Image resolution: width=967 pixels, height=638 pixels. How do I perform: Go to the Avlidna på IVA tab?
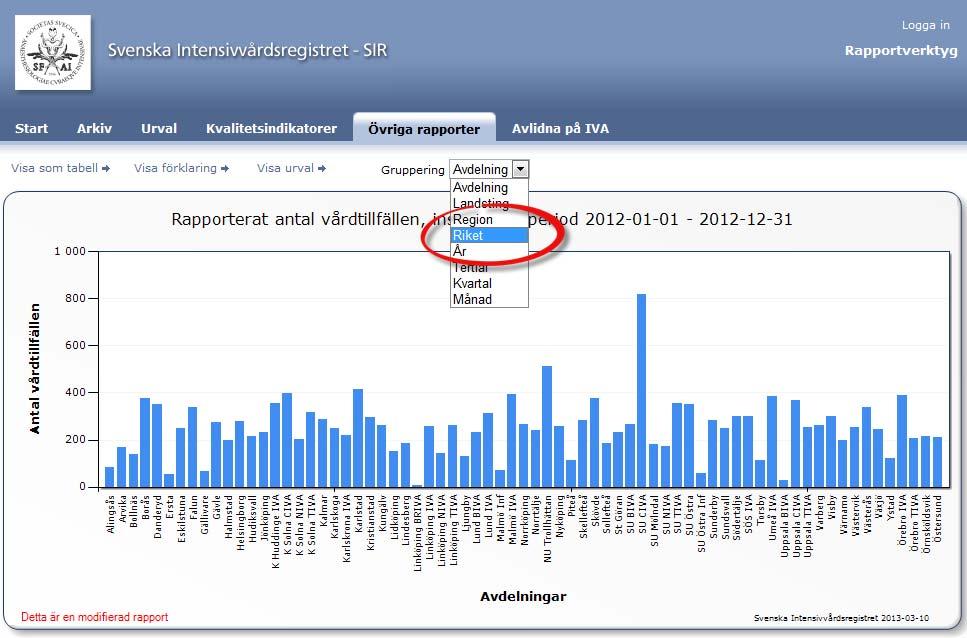(560, 128)
